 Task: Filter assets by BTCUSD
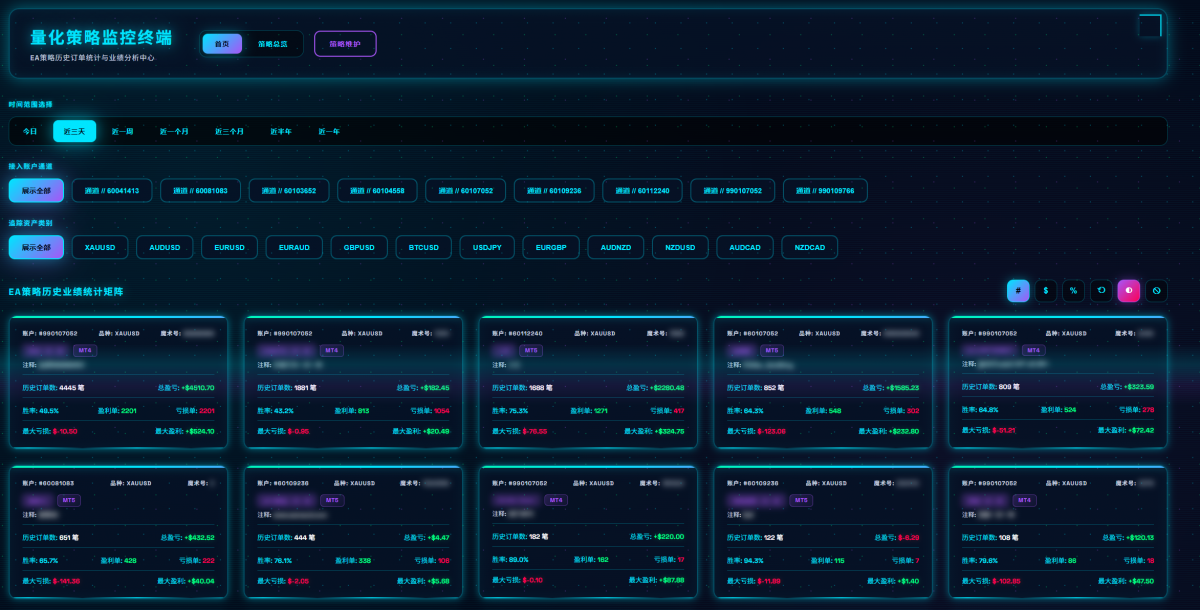423,247
